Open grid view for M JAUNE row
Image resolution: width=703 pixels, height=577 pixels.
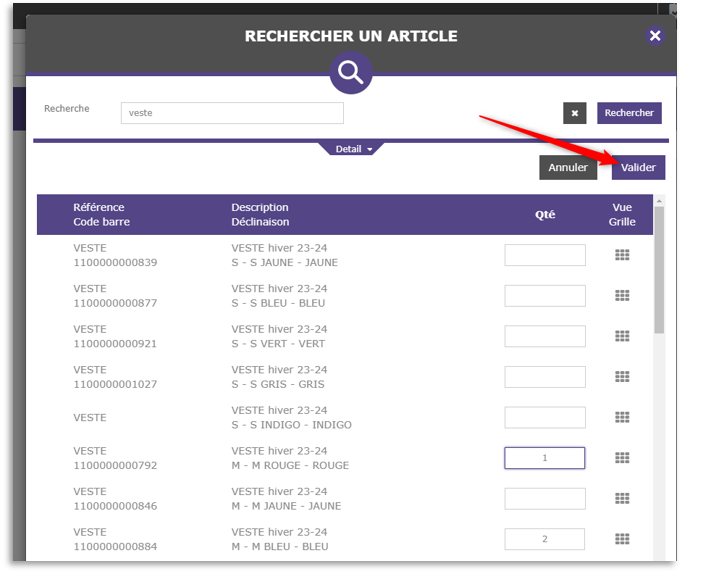pos(622,498)
